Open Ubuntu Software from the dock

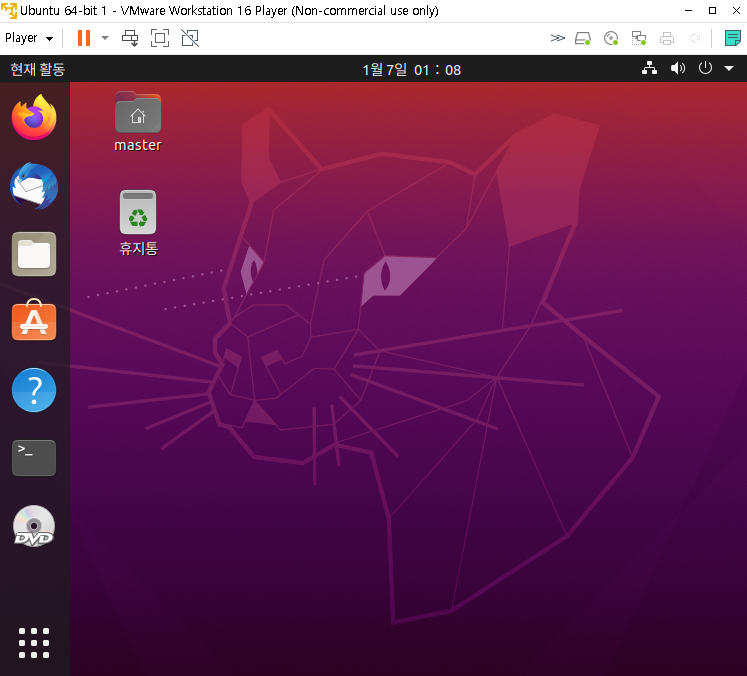(34, 321)
